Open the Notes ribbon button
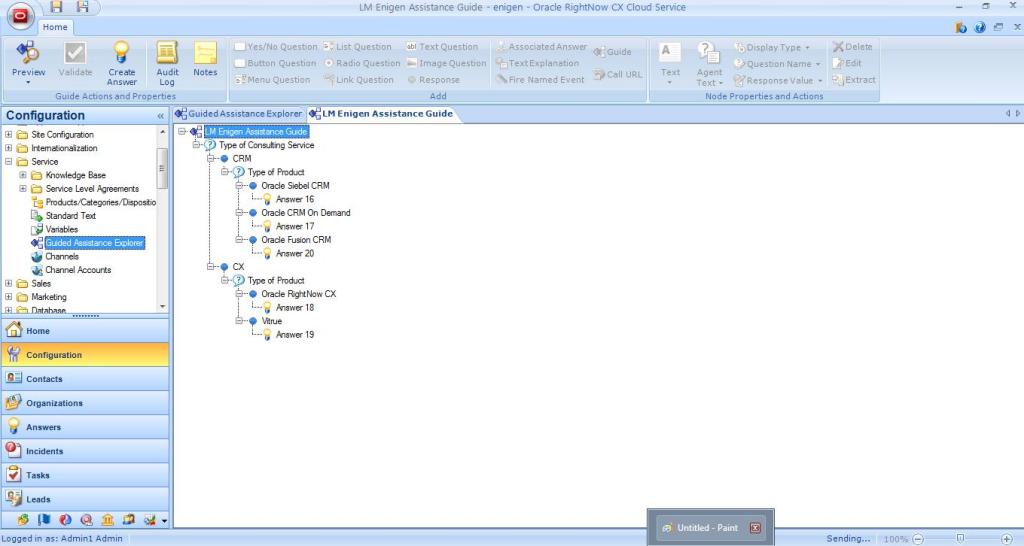This screenshot has width=1024, height=546. click(x=205, y=54)
